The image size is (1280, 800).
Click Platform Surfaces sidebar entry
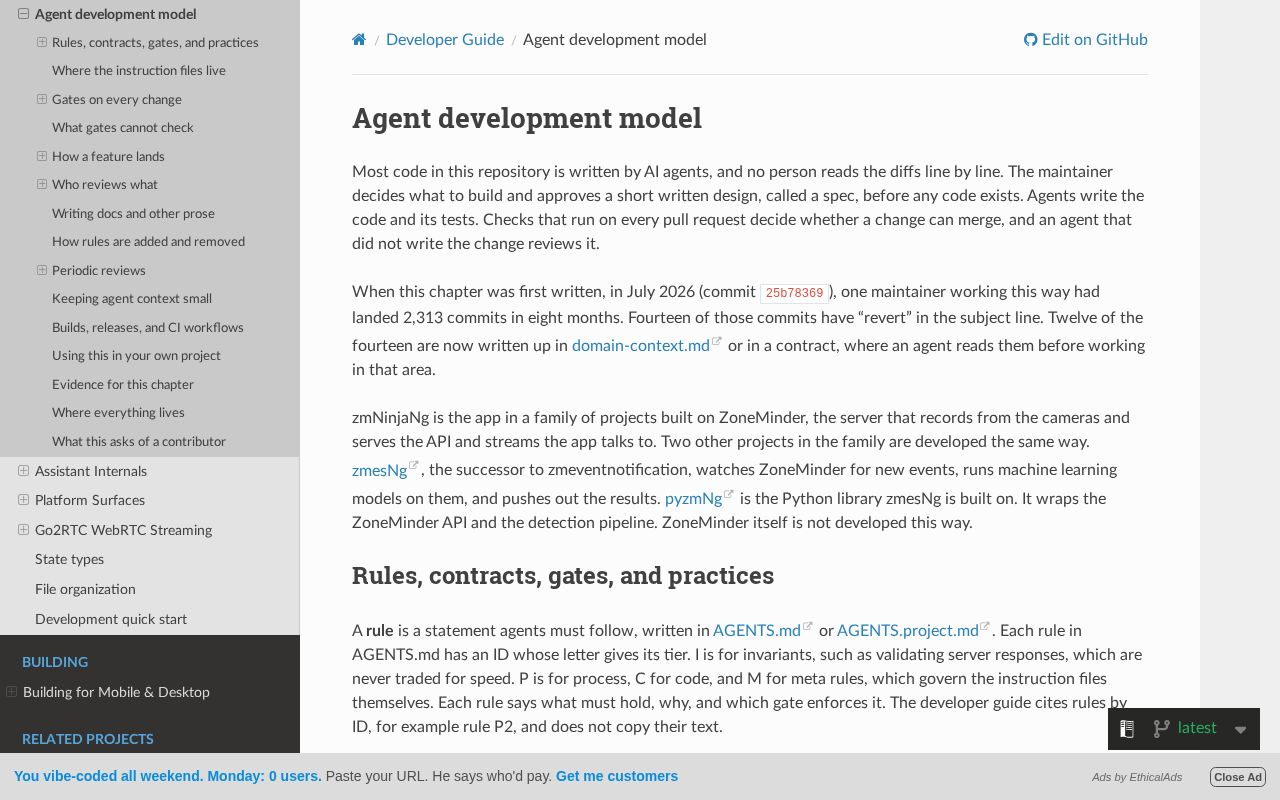[x=90, y=500]
